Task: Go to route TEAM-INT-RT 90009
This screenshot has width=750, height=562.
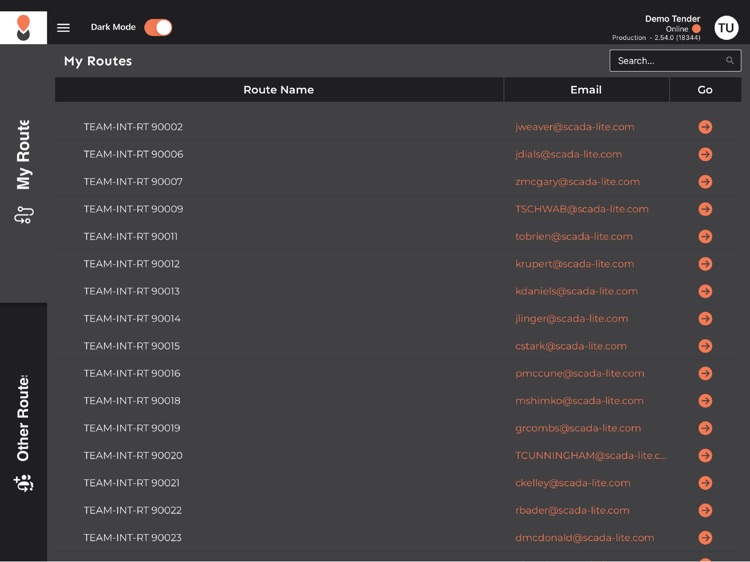Action: coord(705,209)
